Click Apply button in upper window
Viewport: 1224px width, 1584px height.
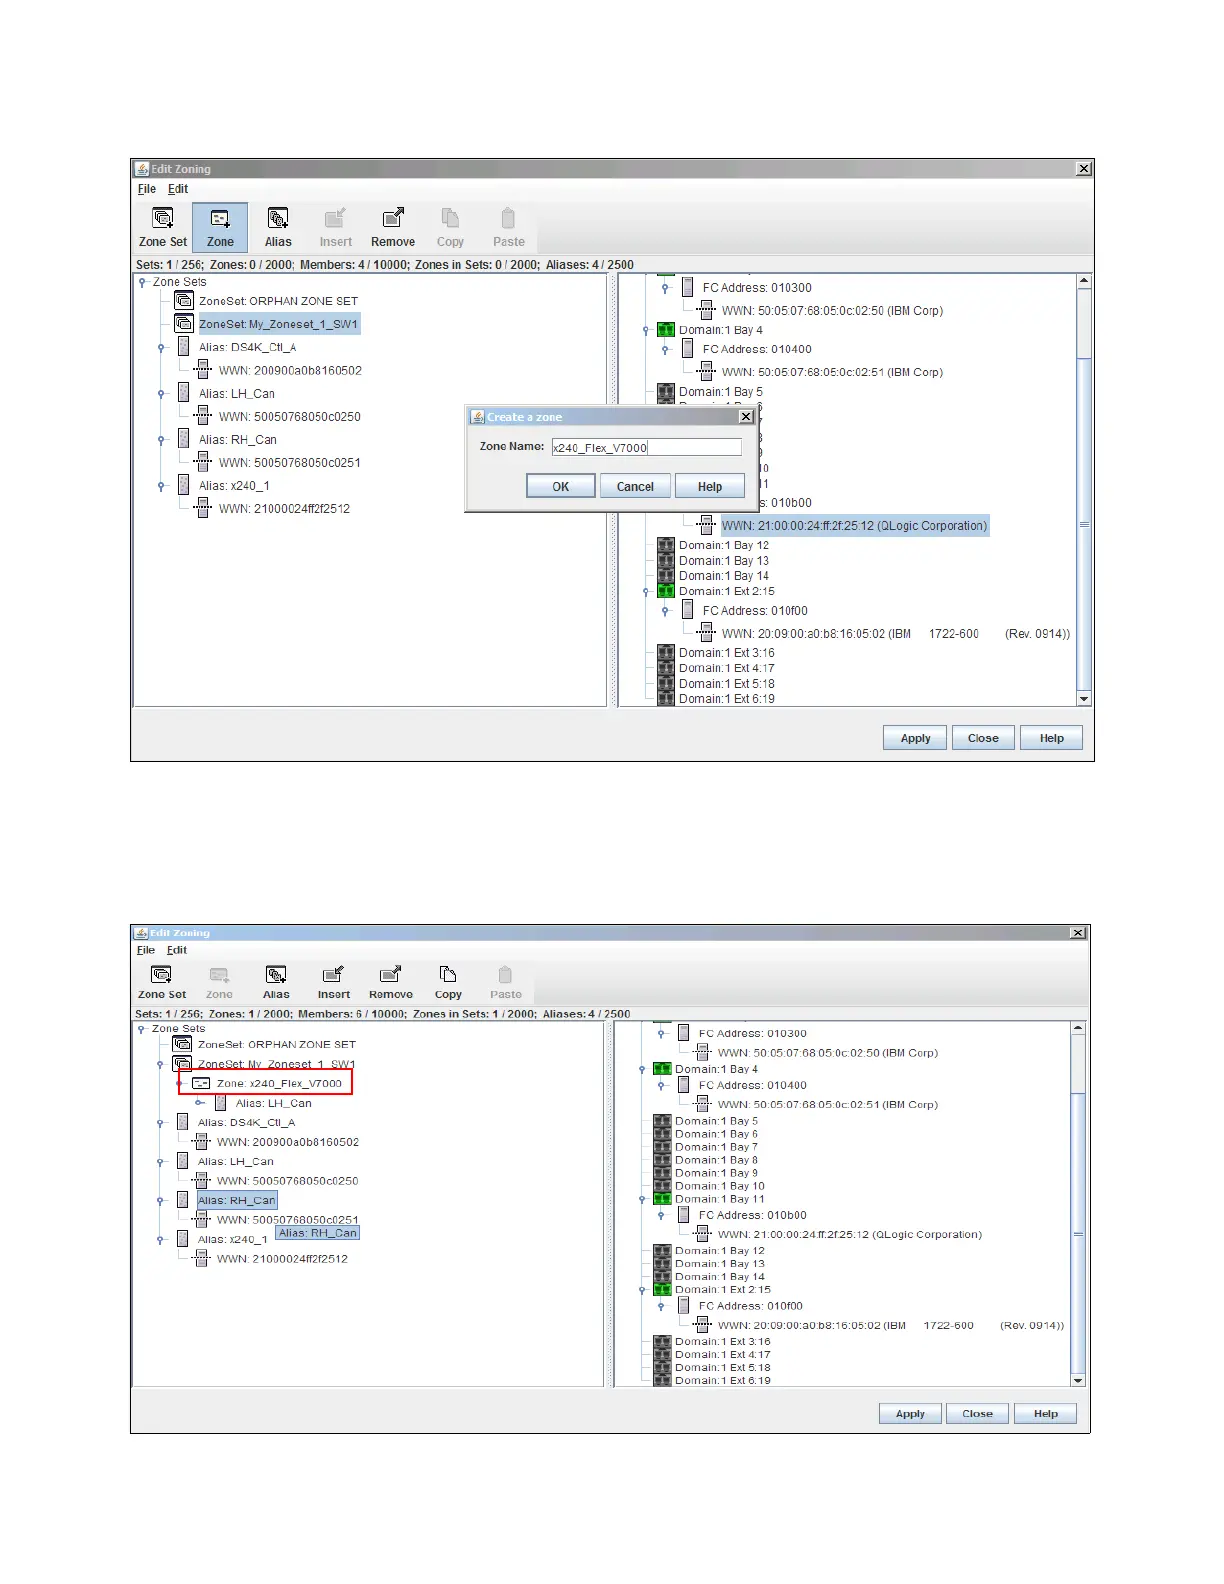point(915,738)
